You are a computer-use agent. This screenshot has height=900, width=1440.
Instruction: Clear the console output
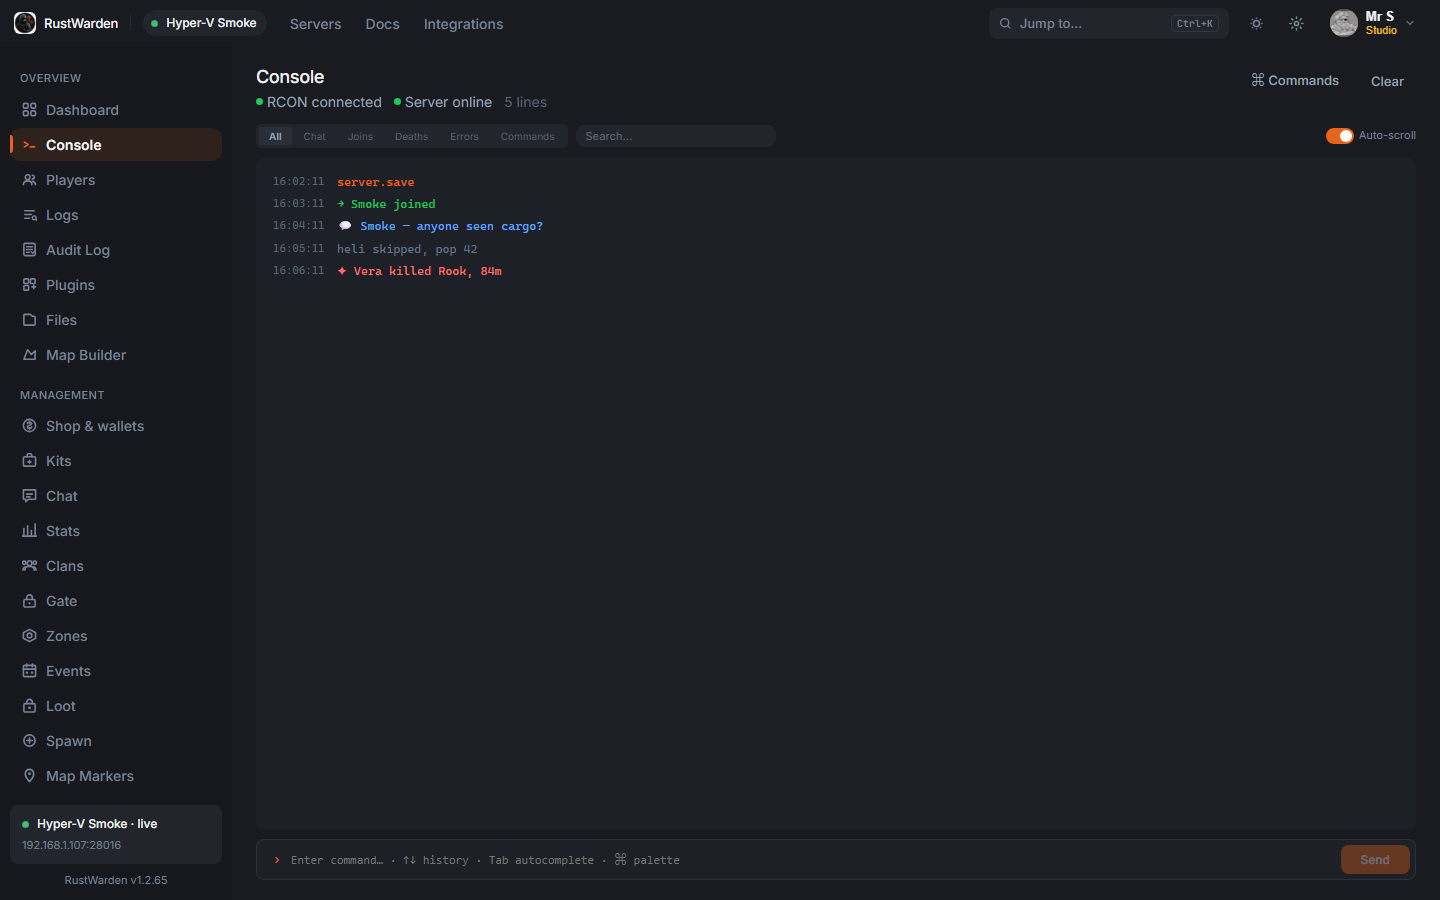(1387, 82)
